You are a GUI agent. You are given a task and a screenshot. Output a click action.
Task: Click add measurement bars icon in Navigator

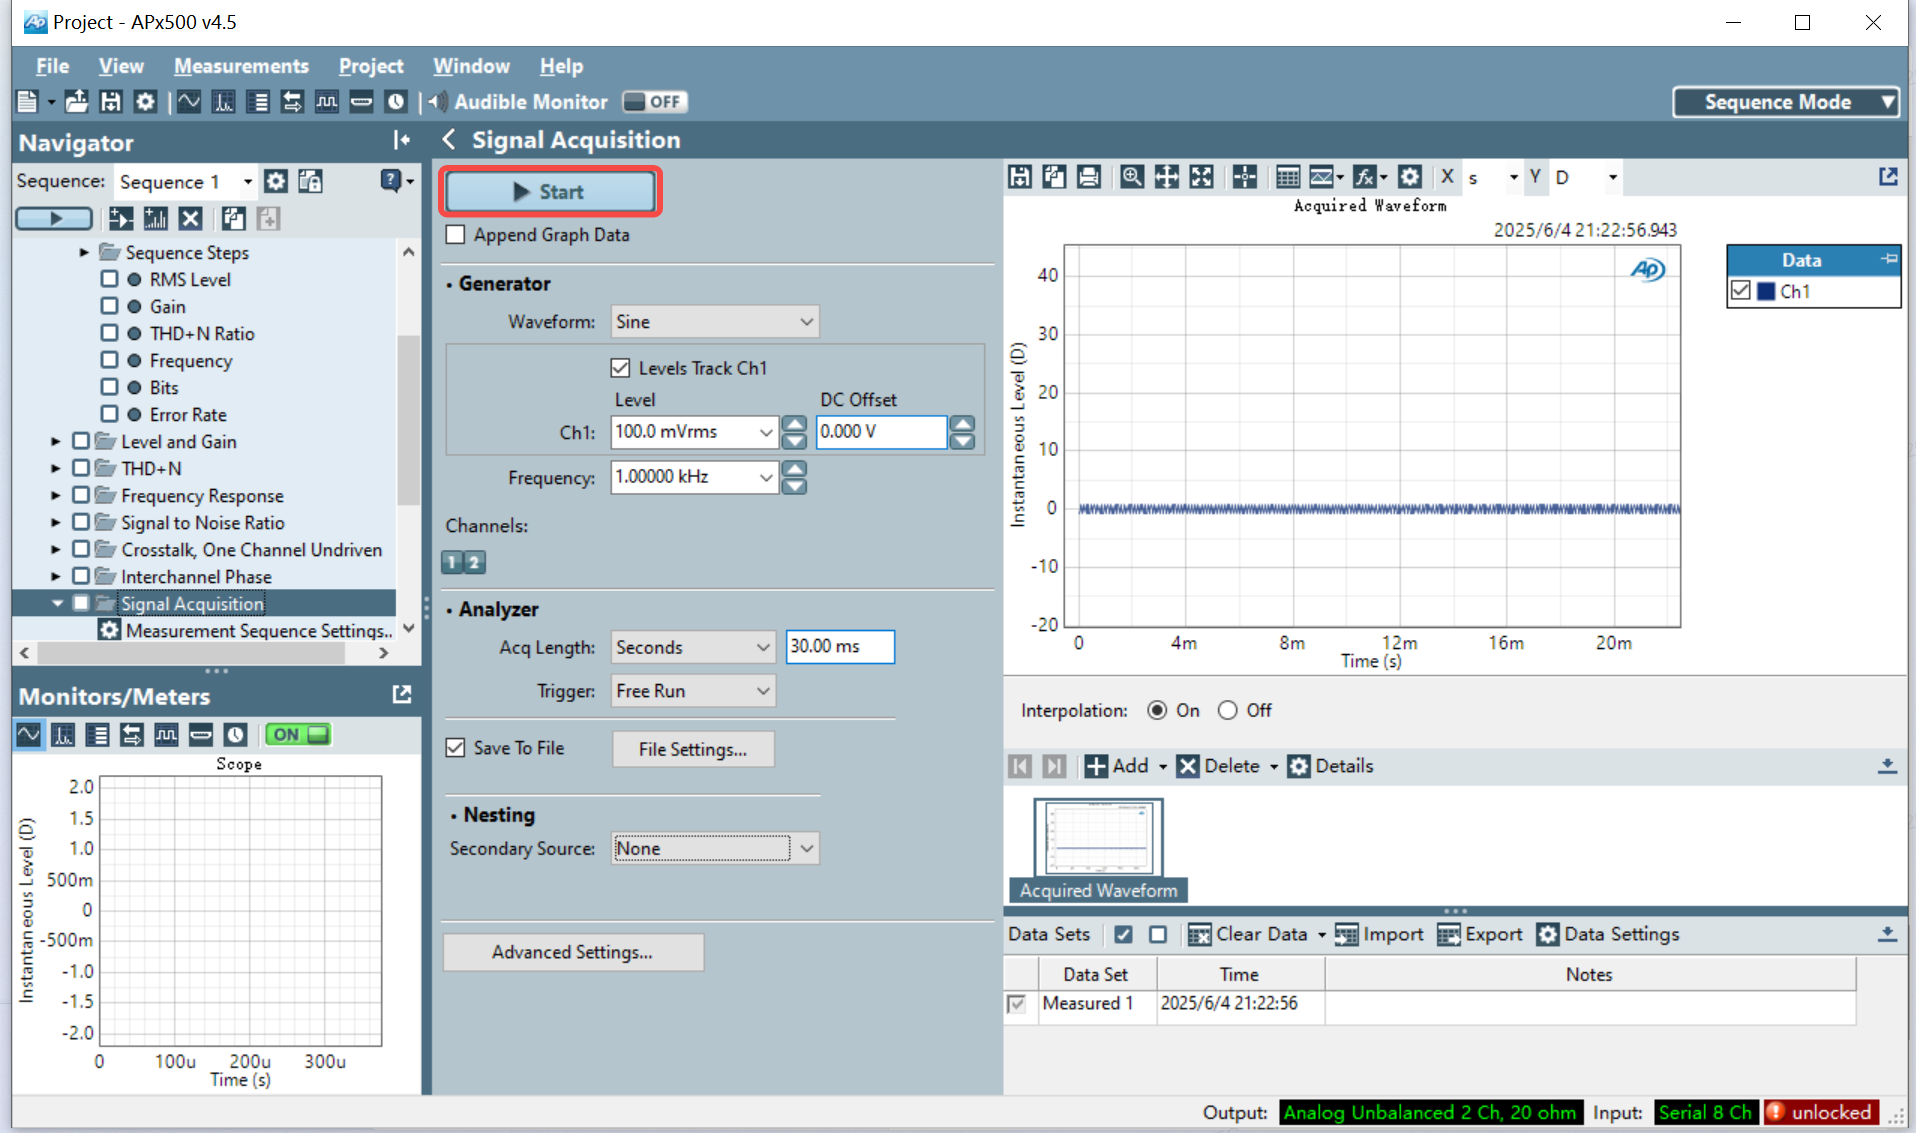155,218
